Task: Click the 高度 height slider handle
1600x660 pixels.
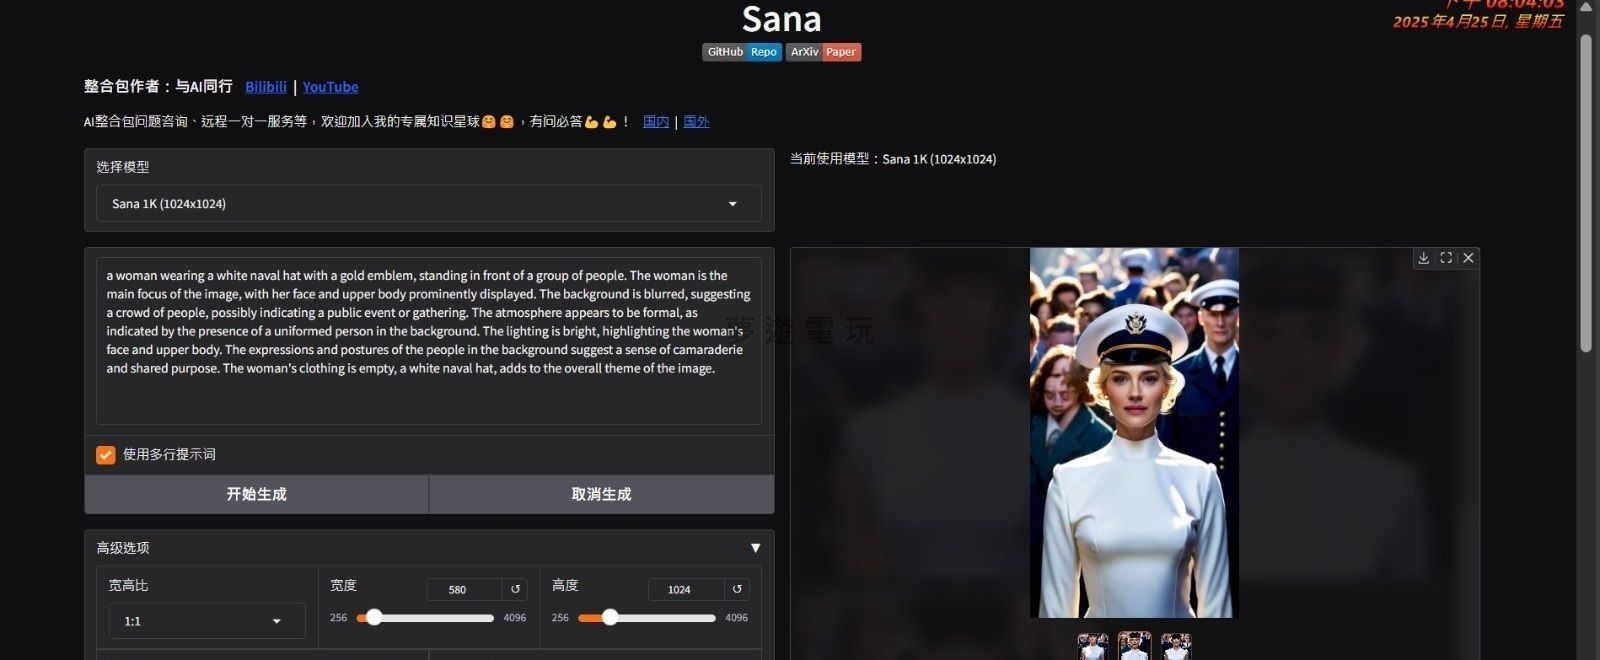Action: [x=609, y=618]
